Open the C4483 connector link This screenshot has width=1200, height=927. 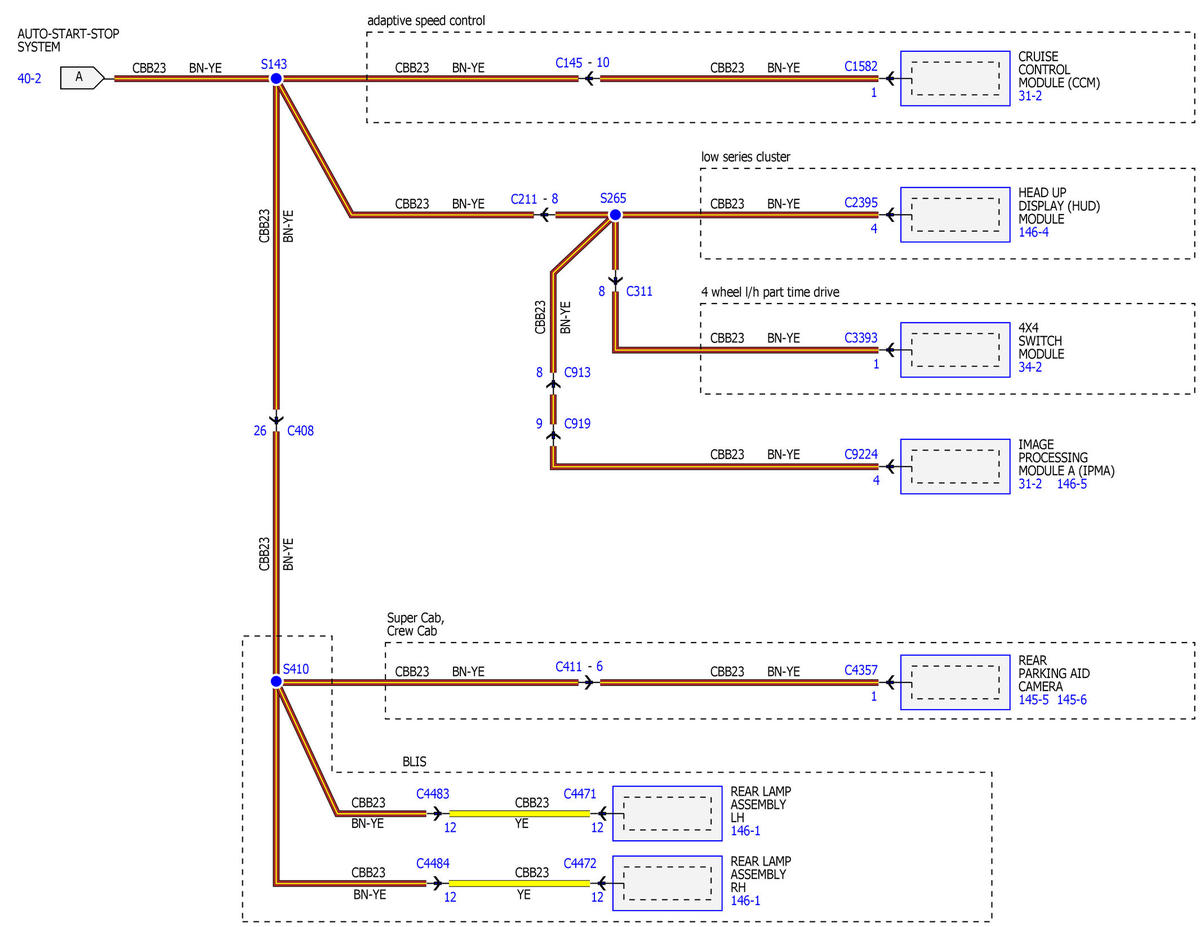(433, 793)
